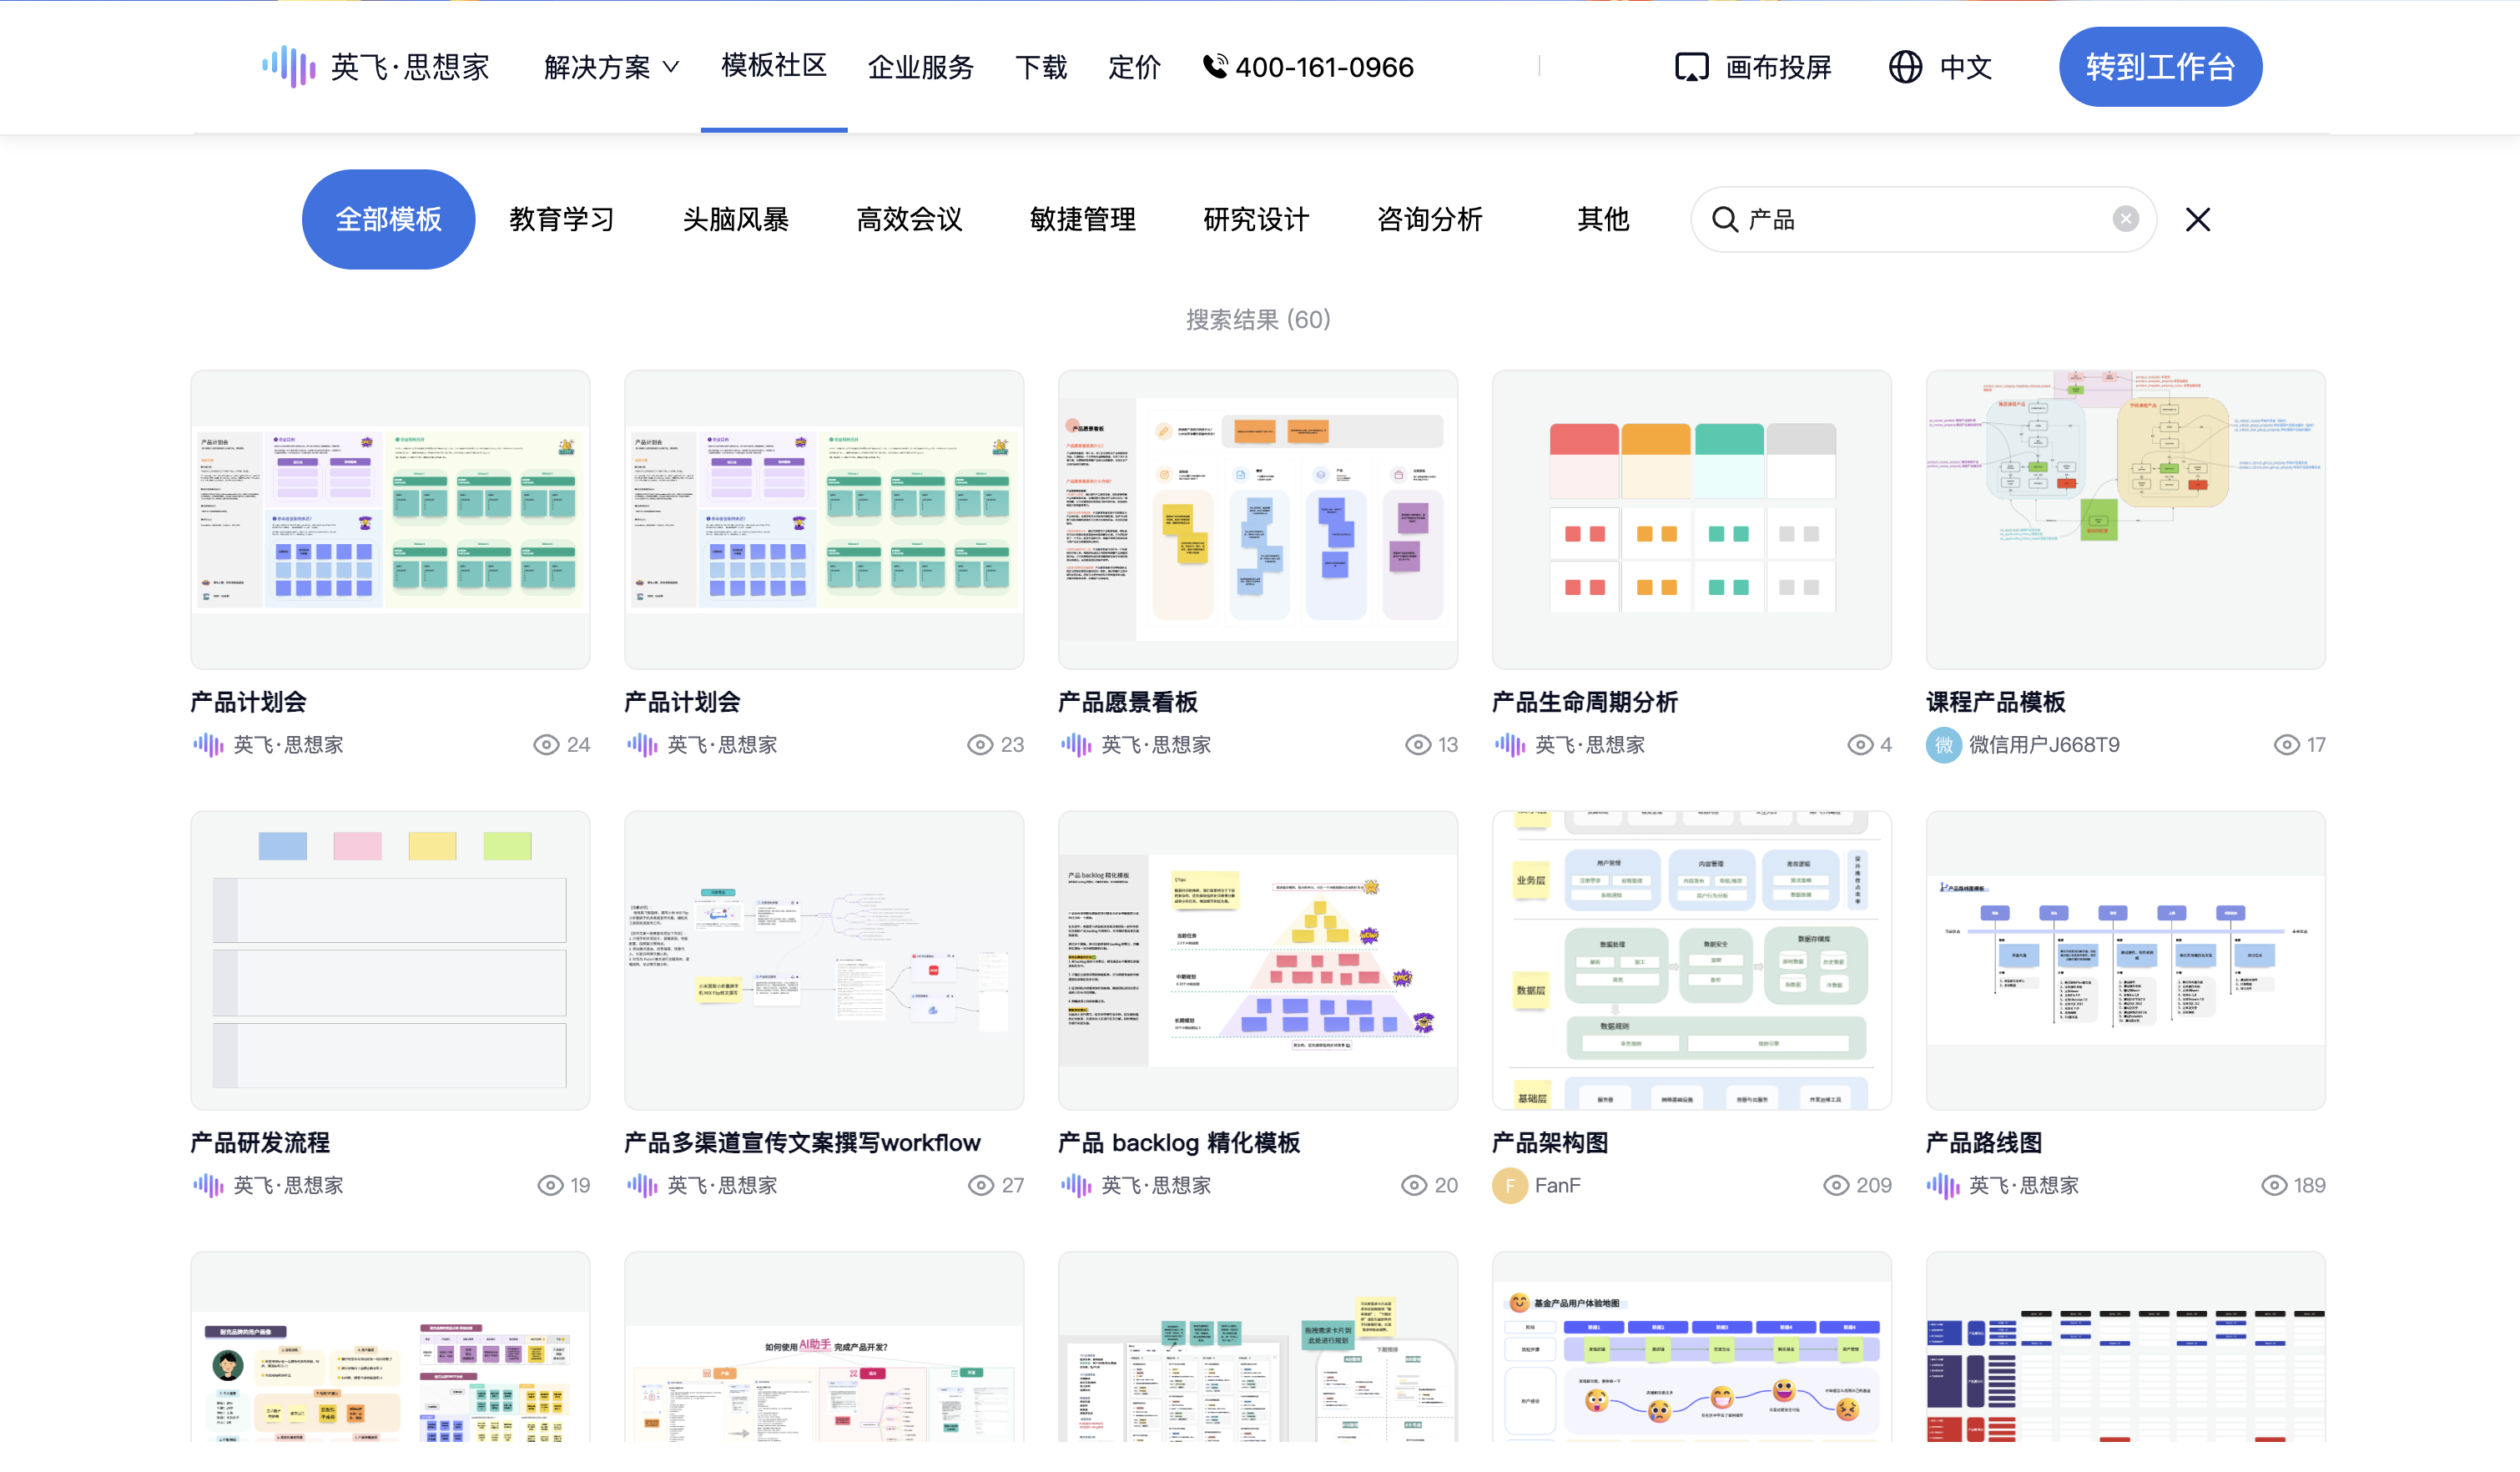Click the eye icon showing 209 views on 产品架构图
The width and height of the screenshot is (2520, 1472).
[1836, 1185]
